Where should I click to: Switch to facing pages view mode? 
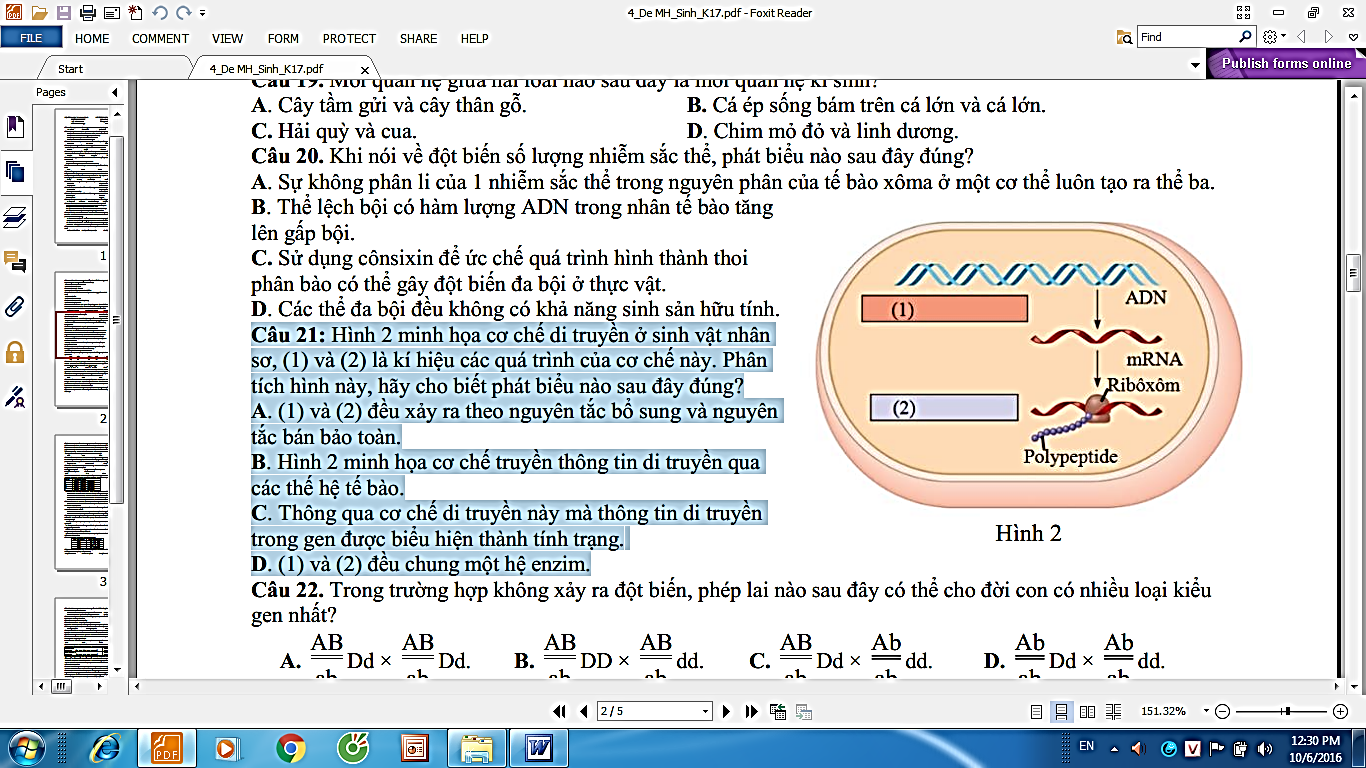point(1087,711)
